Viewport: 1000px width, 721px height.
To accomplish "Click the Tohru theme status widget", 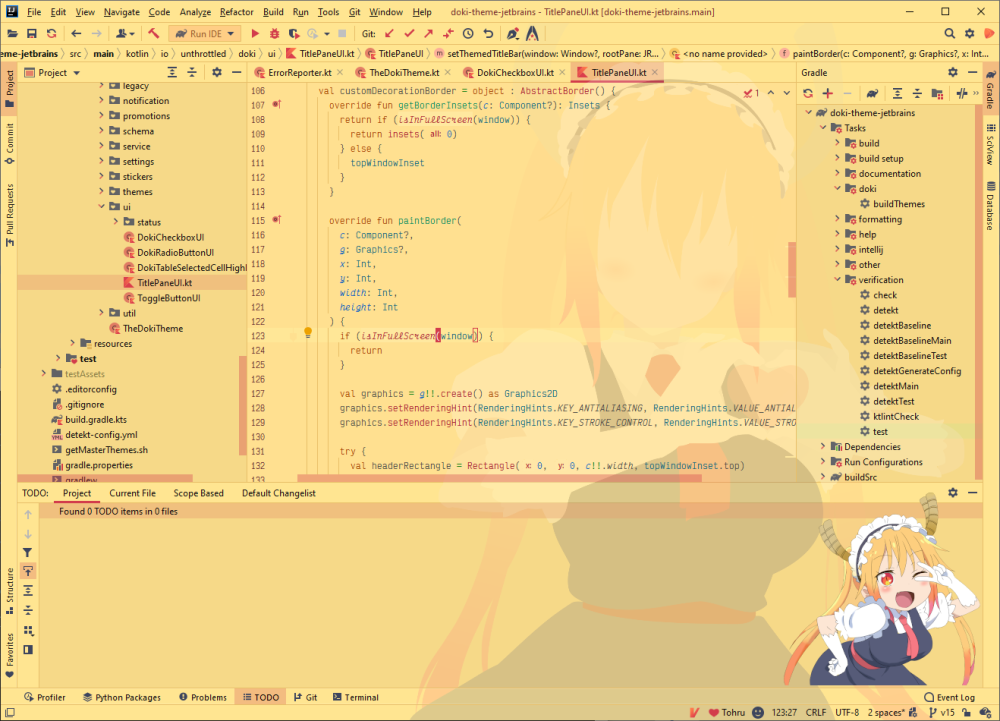I will coord(727,713).
